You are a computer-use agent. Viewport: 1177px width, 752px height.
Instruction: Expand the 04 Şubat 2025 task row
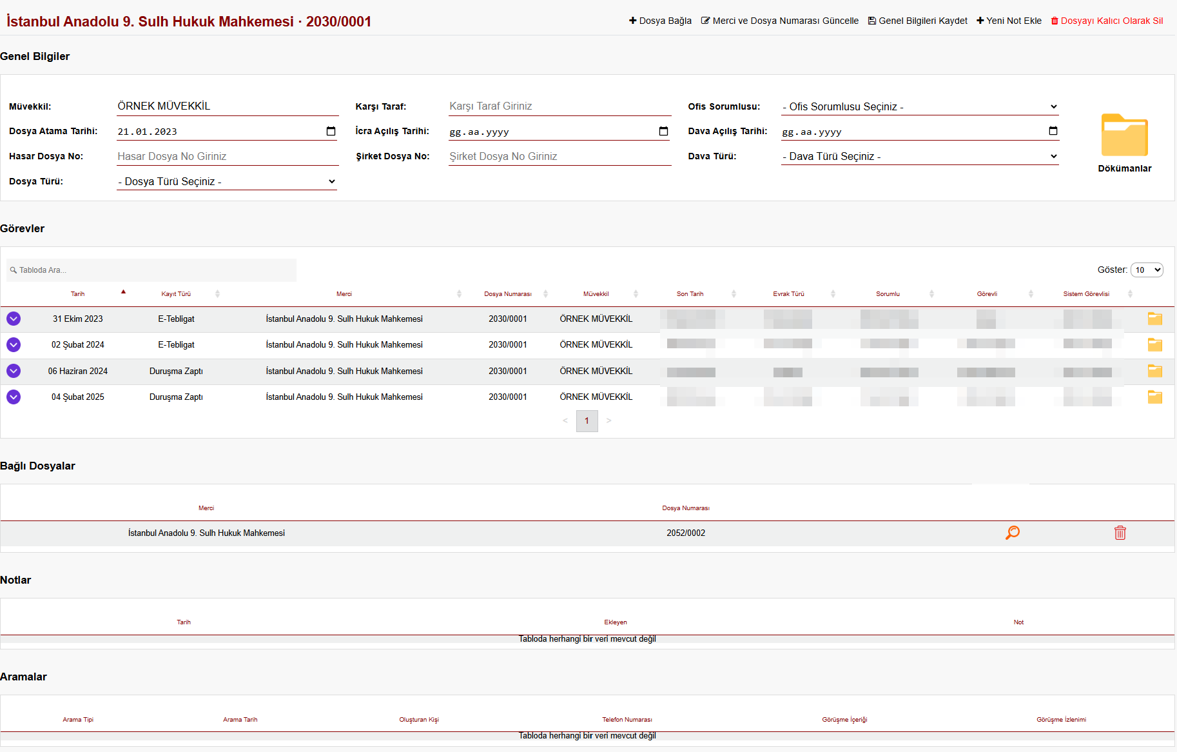pos(14,397)
